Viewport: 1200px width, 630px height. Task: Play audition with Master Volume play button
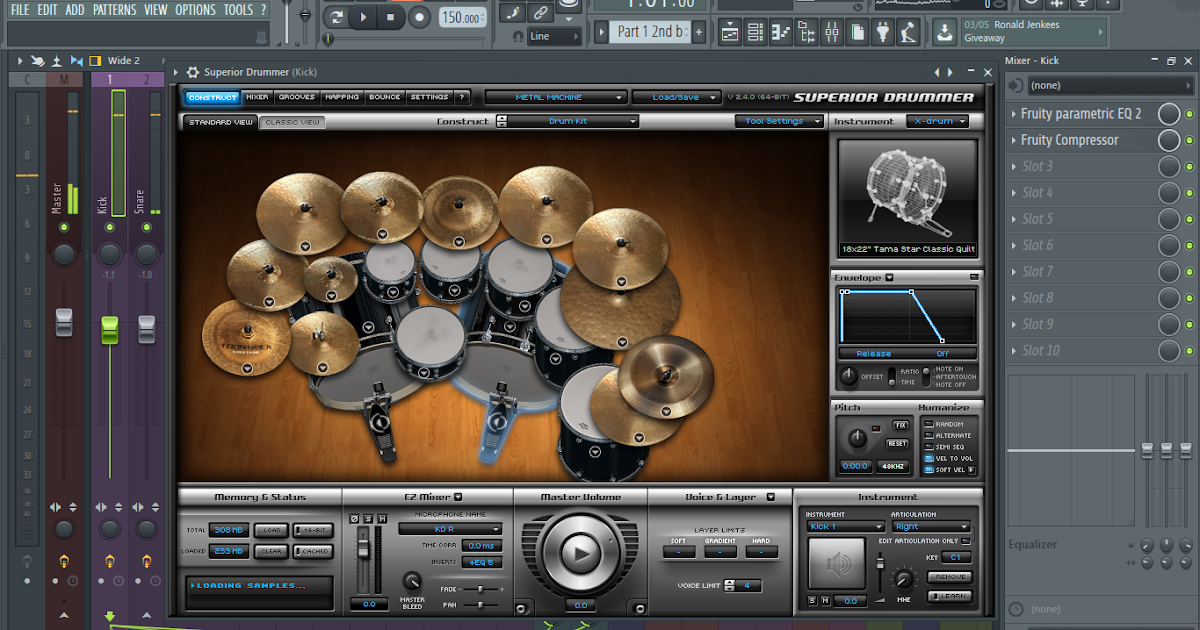coord(579,552)
